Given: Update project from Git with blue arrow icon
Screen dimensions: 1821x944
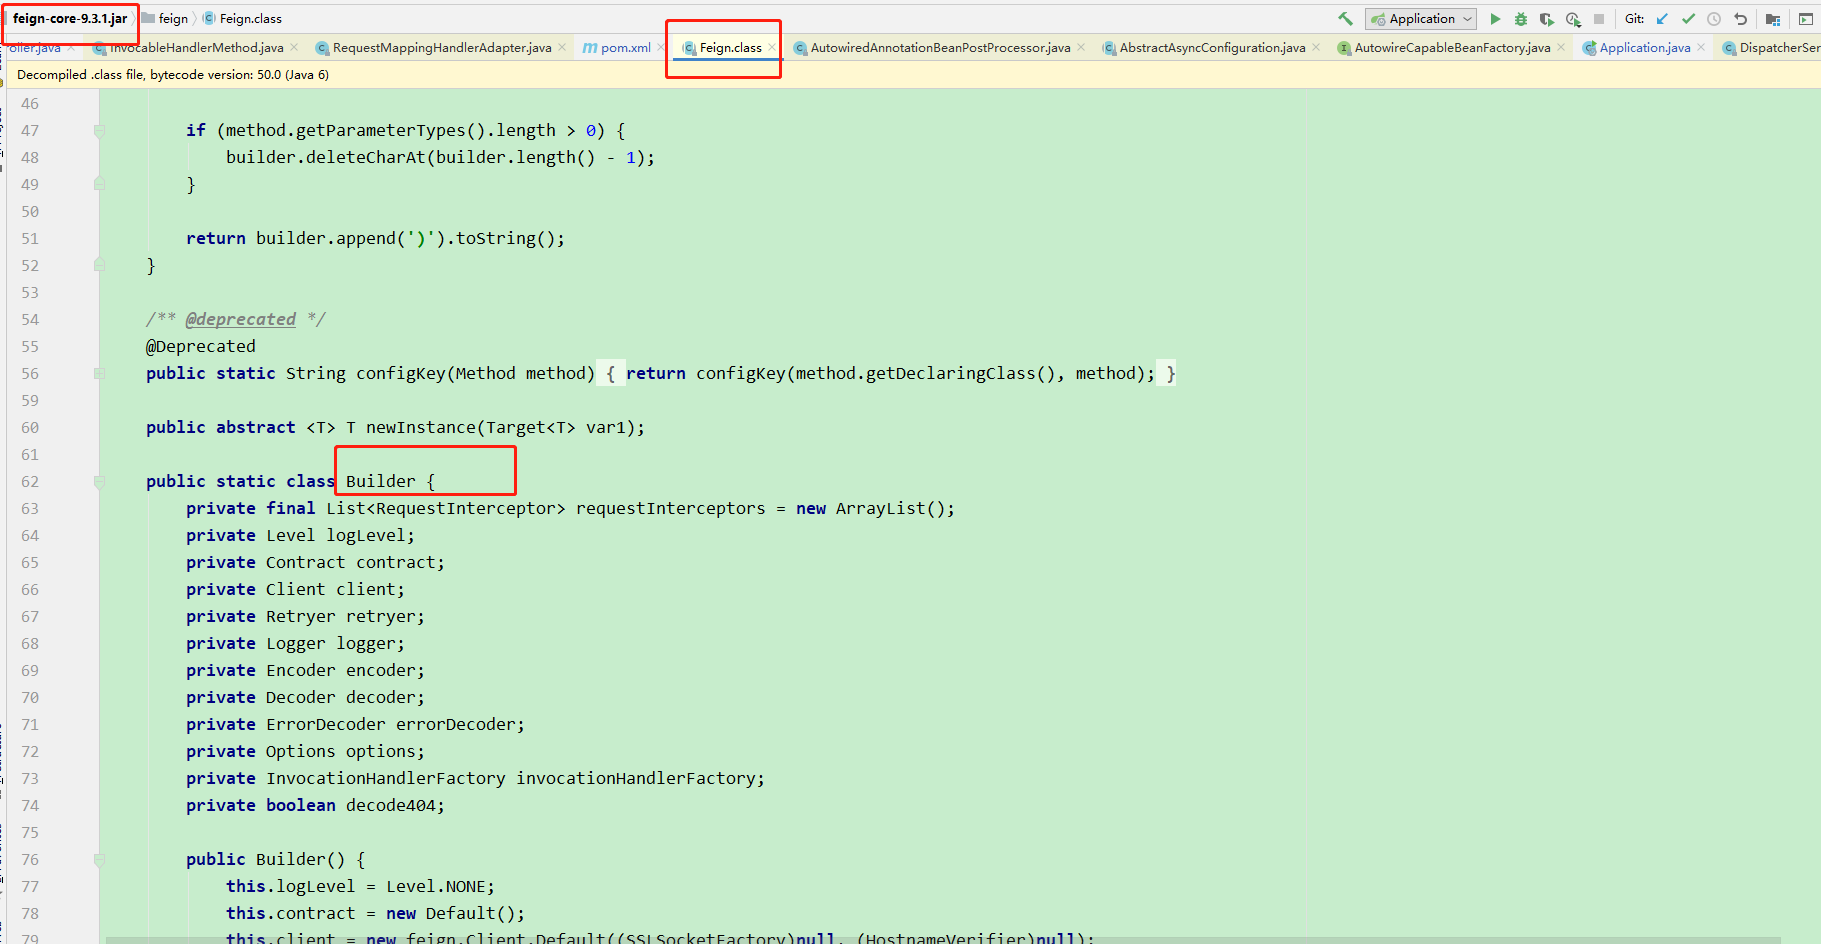Looking at the screenshot, I should coord(1661,18).
